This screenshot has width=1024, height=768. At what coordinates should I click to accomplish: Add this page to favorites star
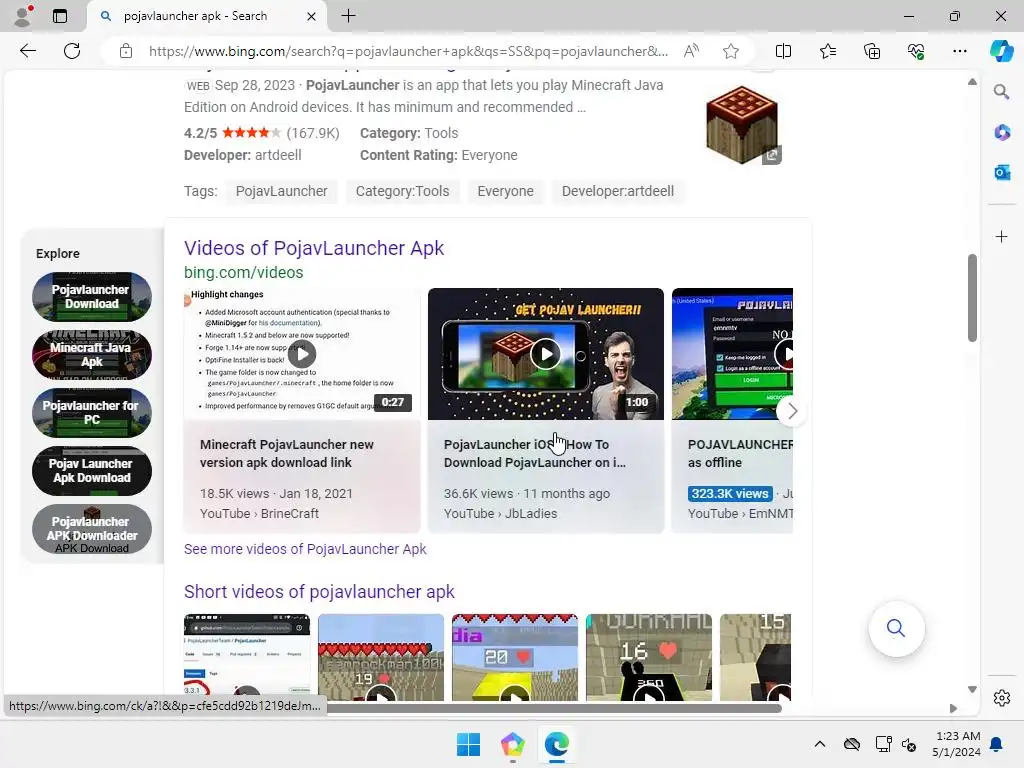(731, 51)
